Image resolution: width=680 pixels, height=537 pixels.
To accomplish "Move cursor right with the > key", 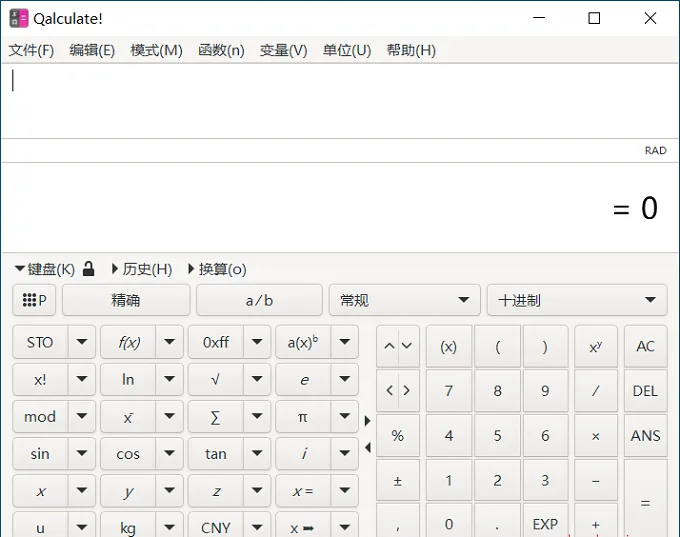I will coord(407,390).
